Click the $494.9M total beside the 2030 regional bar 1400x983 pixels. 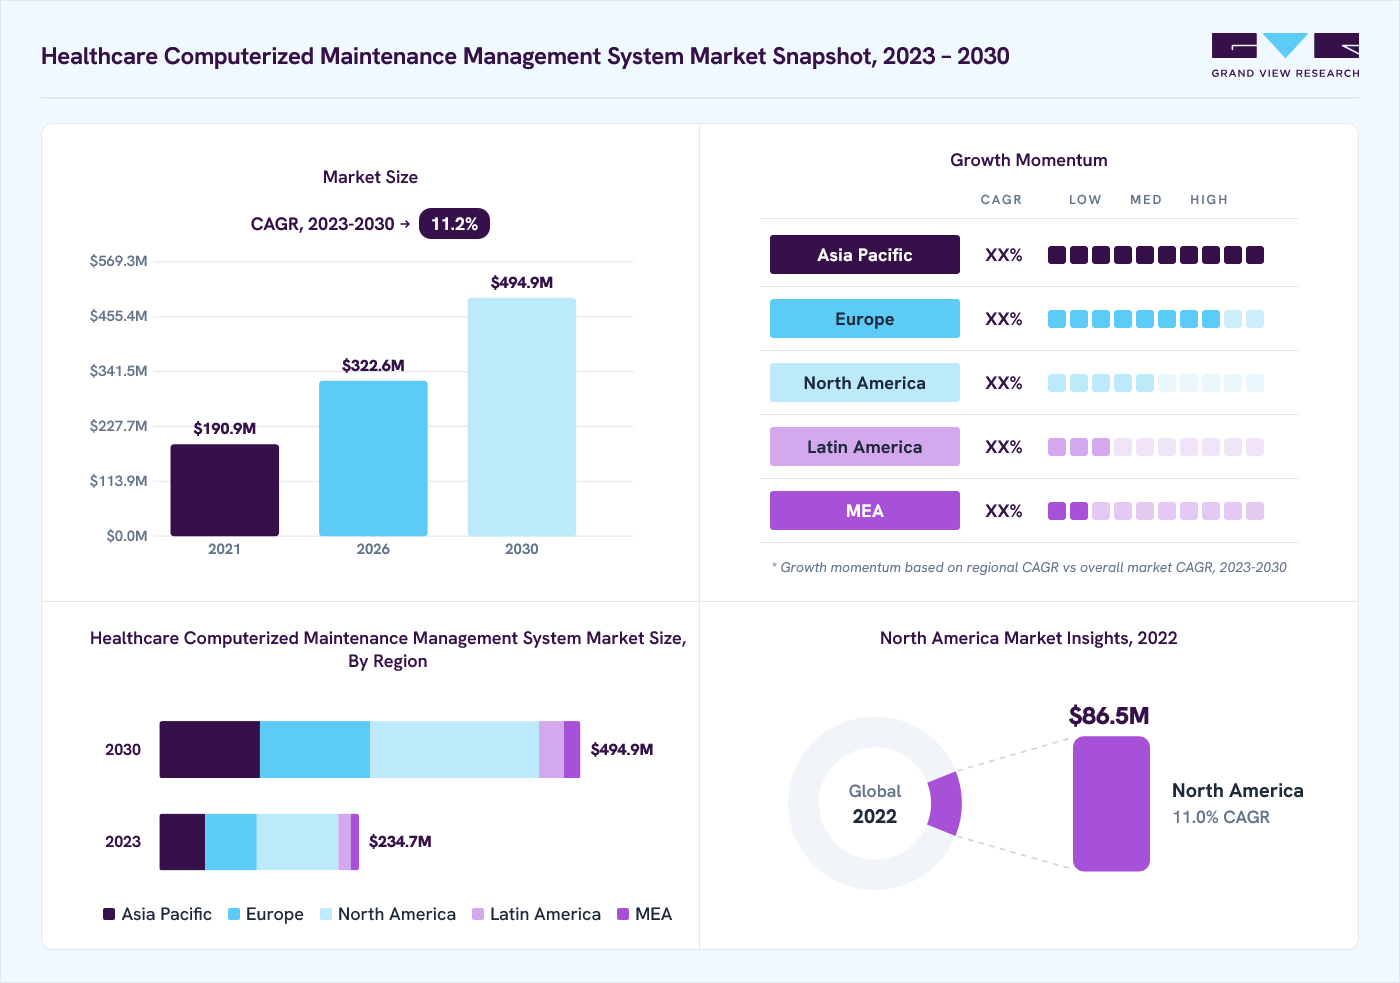point(622,750)
